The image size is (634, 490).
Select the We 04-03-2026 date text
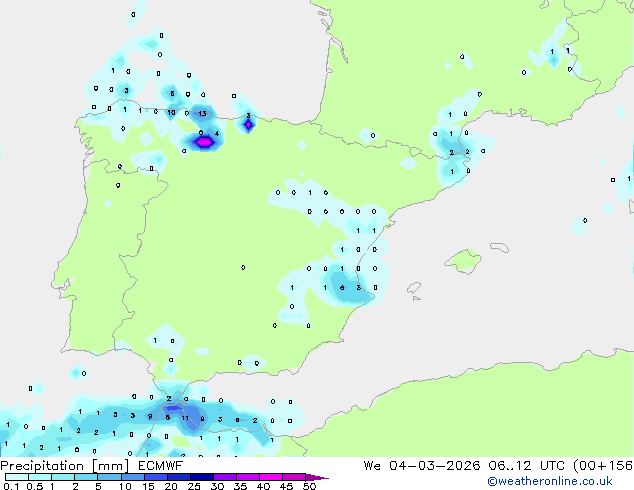tap(422, 466)
